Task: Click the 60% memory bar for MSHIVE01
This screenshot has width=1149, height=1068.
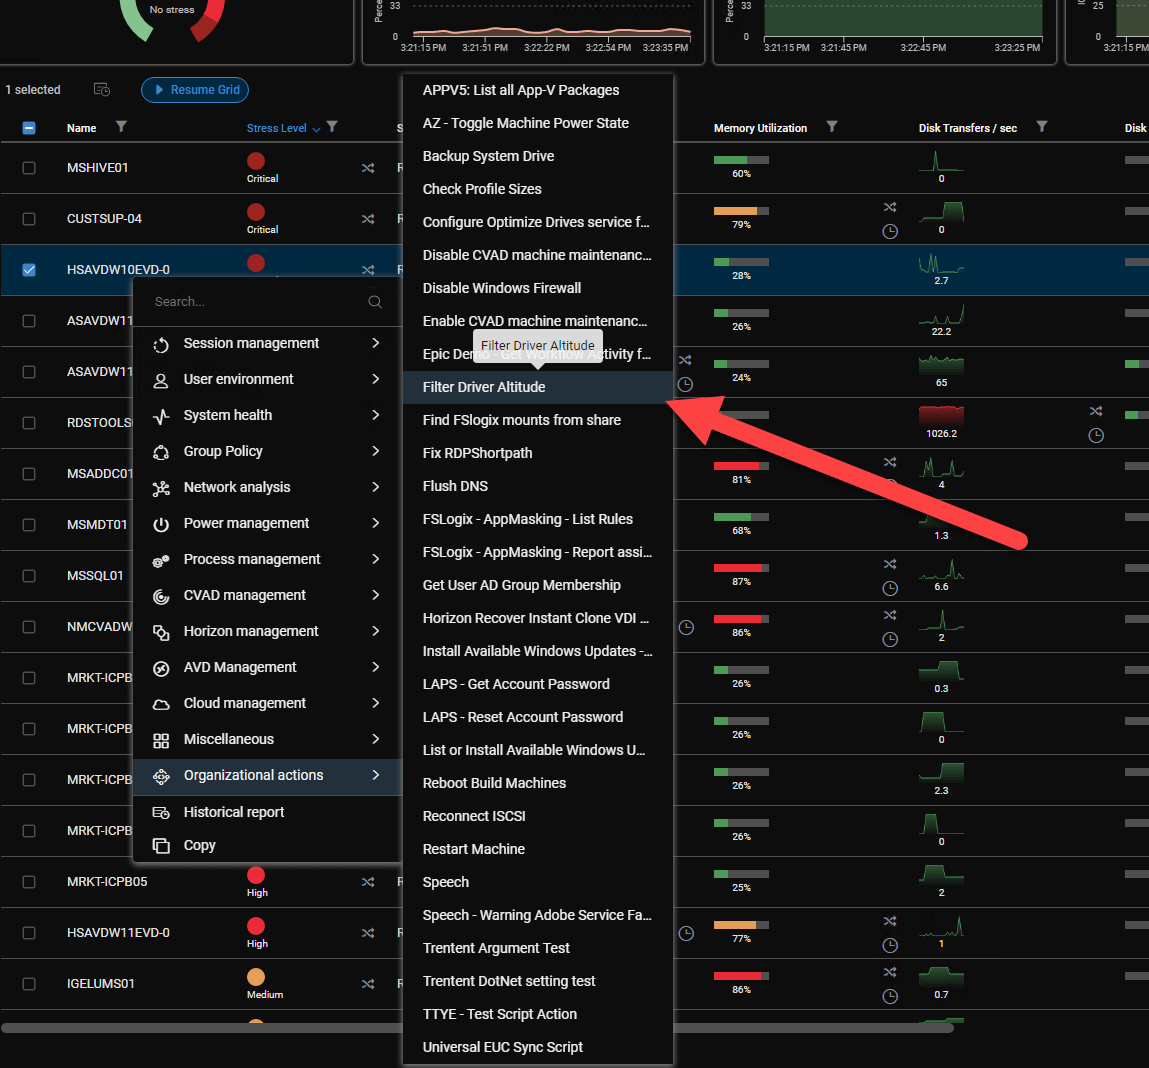Action: tap(741, 160)
